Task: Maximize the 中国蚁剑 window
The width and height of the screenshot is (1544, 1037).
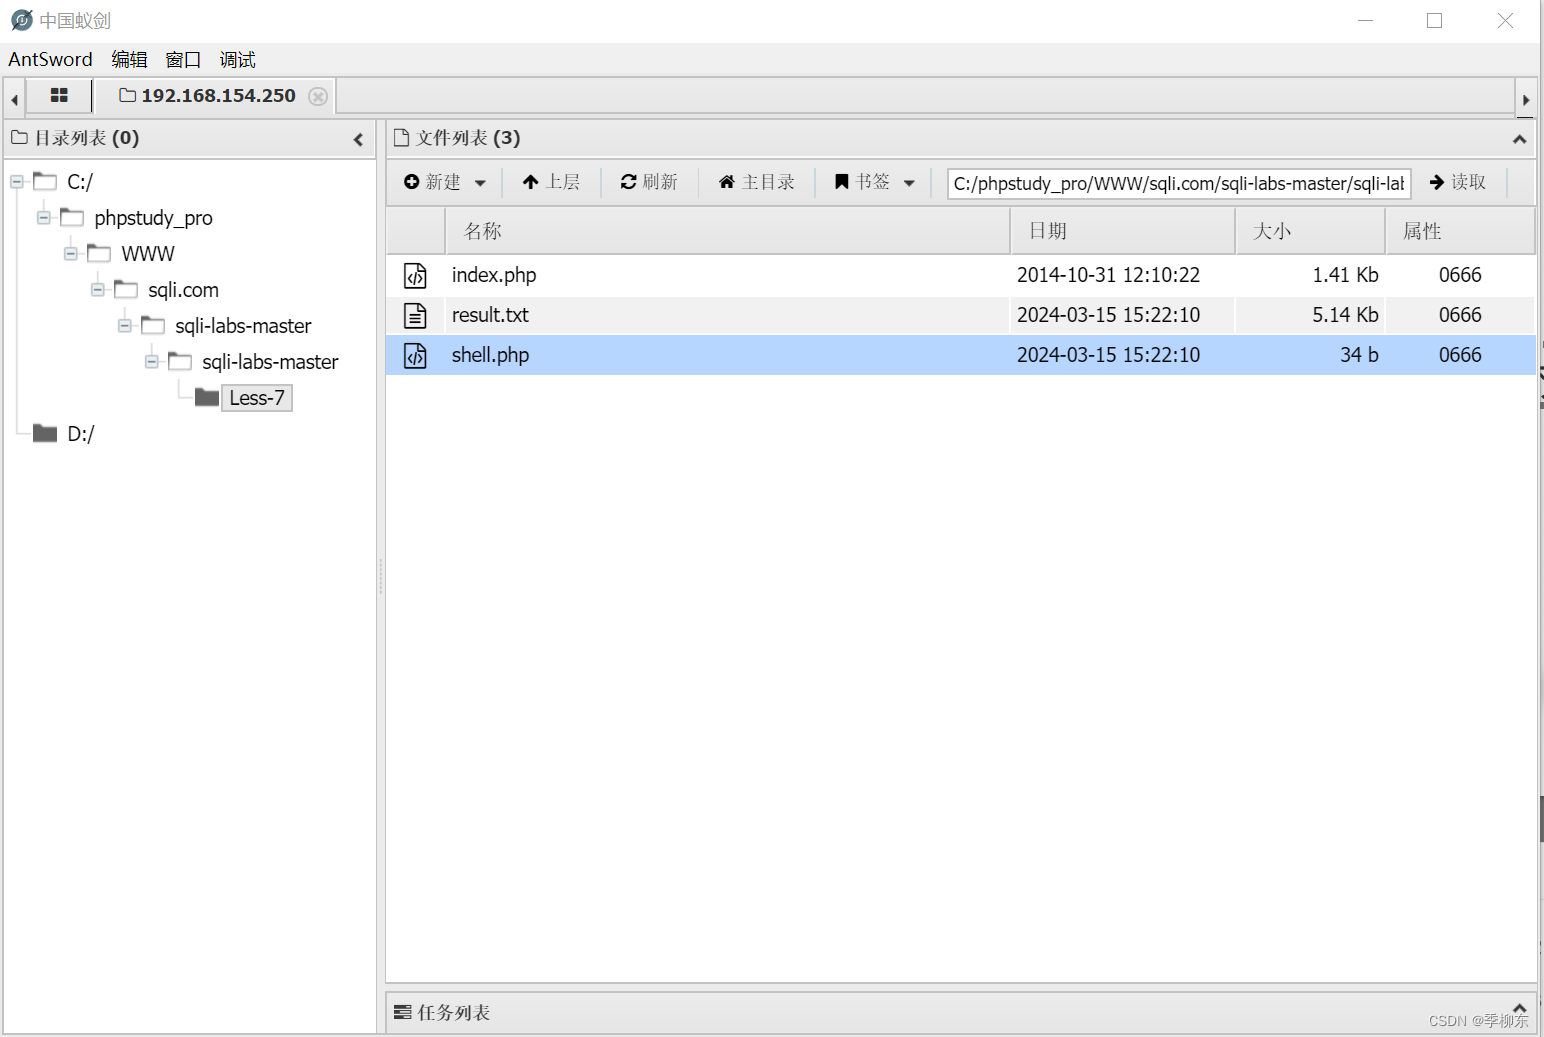Action: click(x=1434, y=20)
